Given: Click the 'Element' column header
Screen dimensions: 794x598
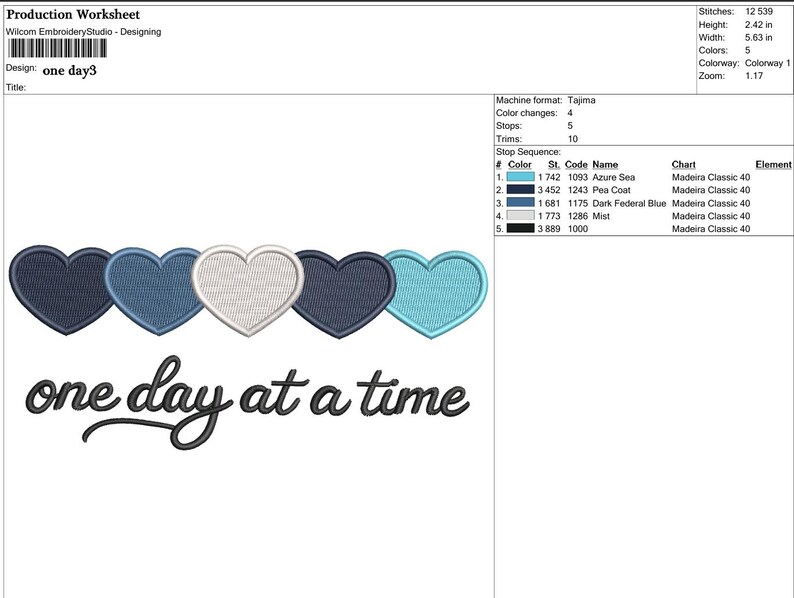Looking at the screenshot, I should tap(773, 164).
